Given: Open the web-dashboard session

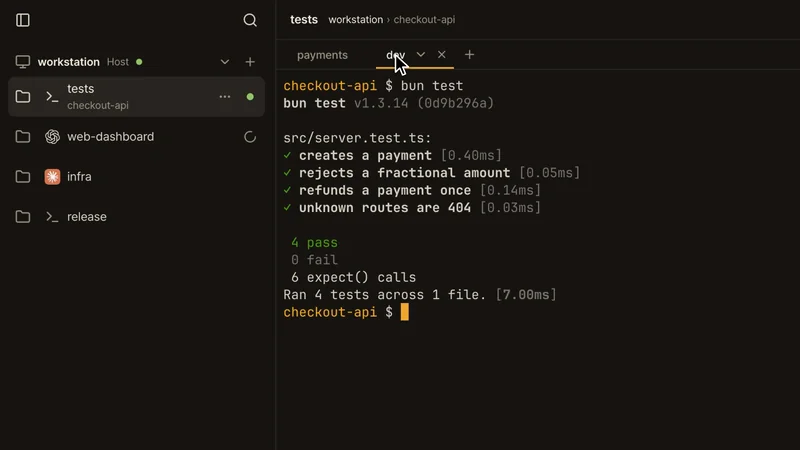Looking at the screenshot, I should (136, 136).
